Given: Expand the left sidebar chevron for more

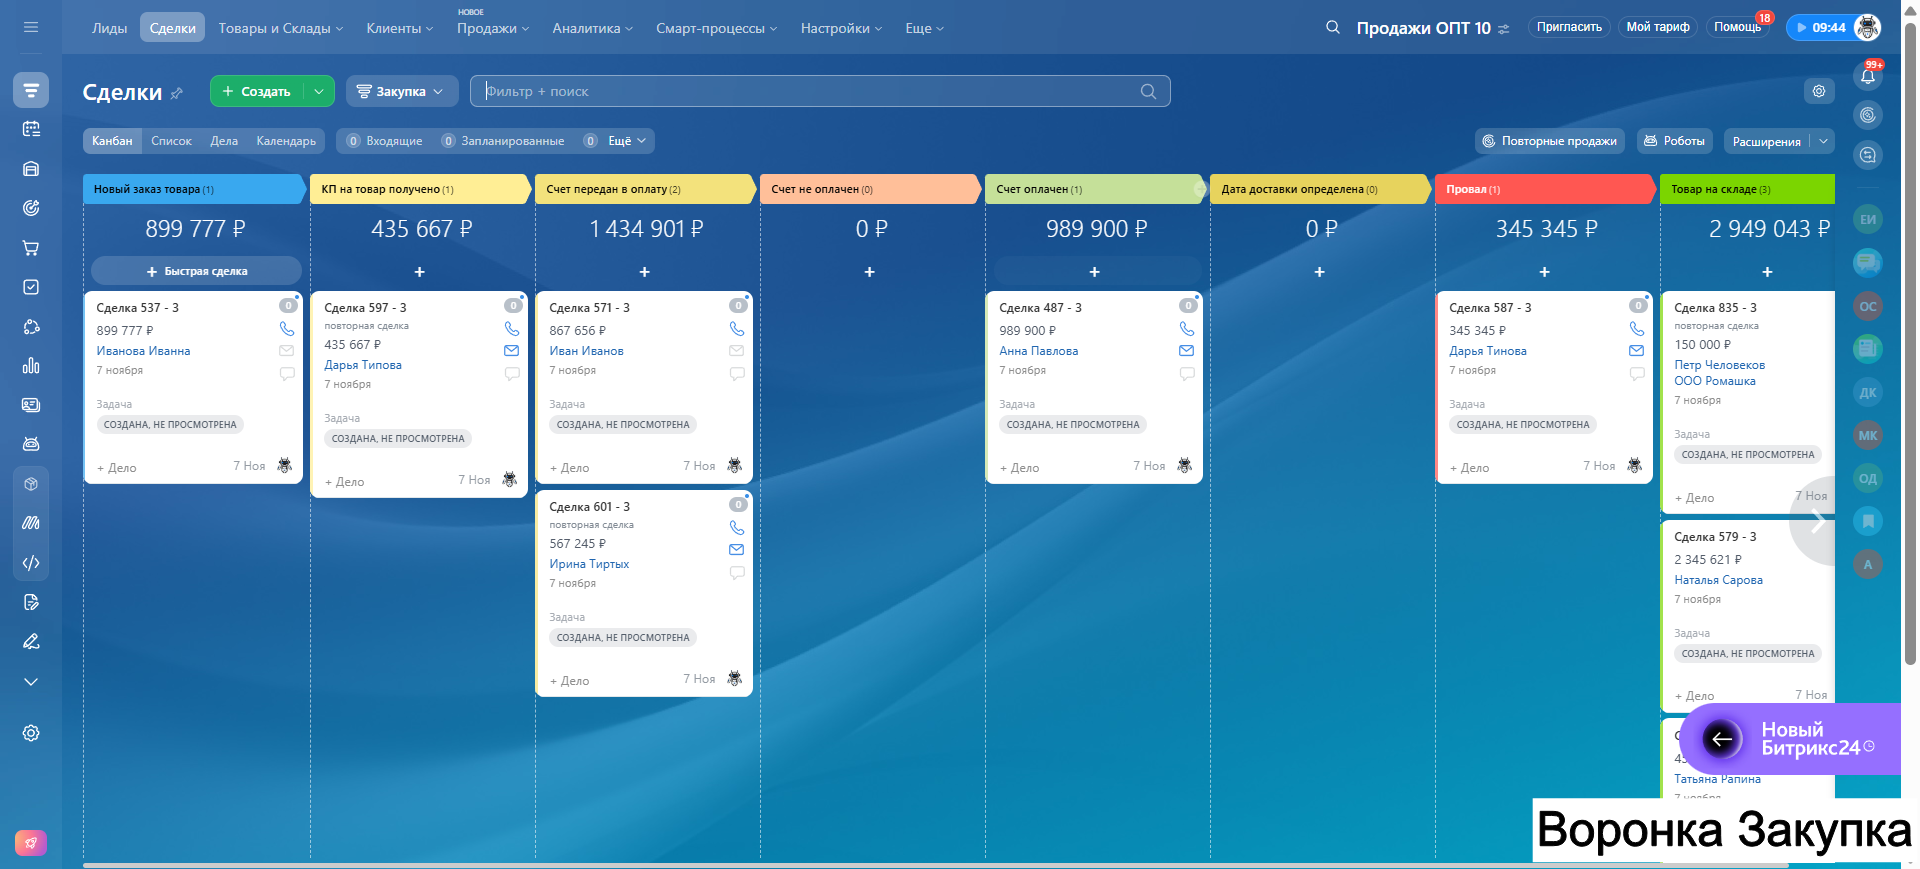Looking at the screenshot, I should tap(31, 682).
